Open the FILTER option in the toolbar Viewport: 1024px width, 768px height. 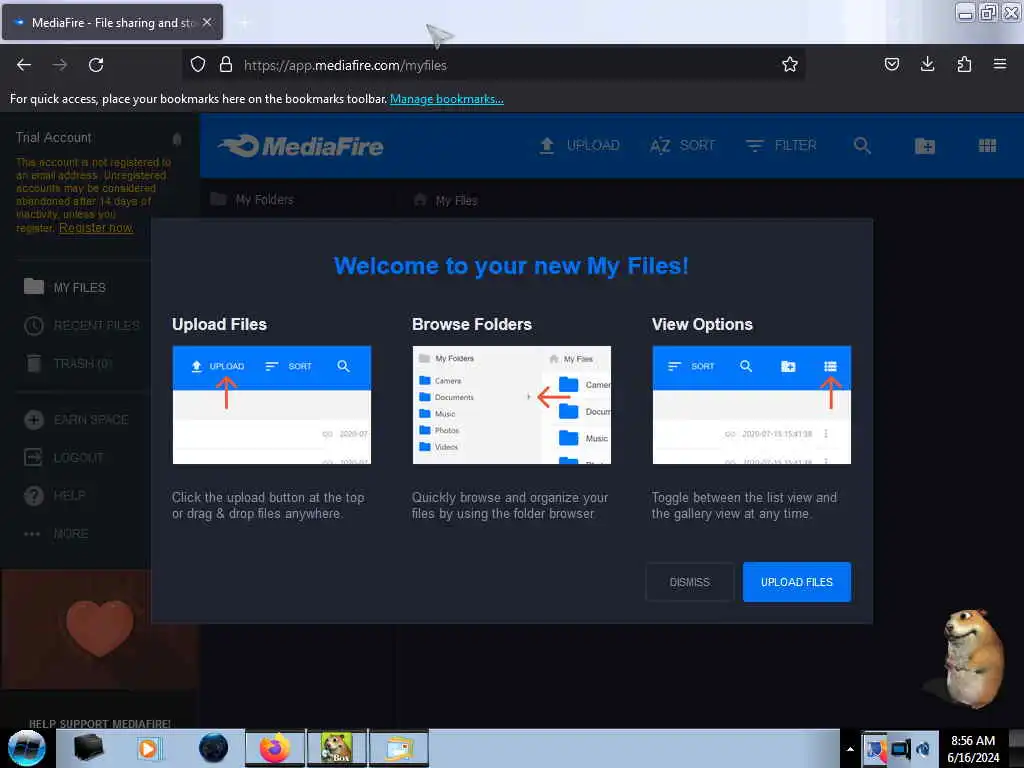[x=781, y=146]
